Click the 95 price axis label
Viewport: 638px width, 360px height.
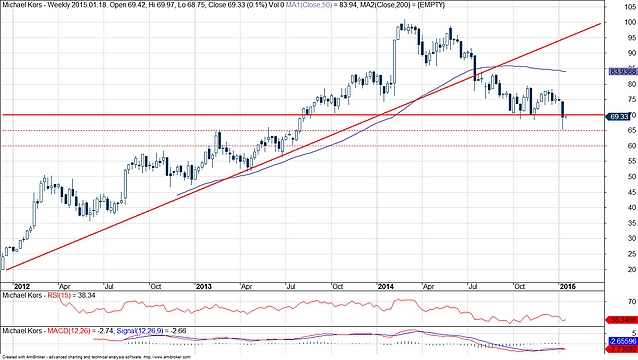[x=632, y=38]
